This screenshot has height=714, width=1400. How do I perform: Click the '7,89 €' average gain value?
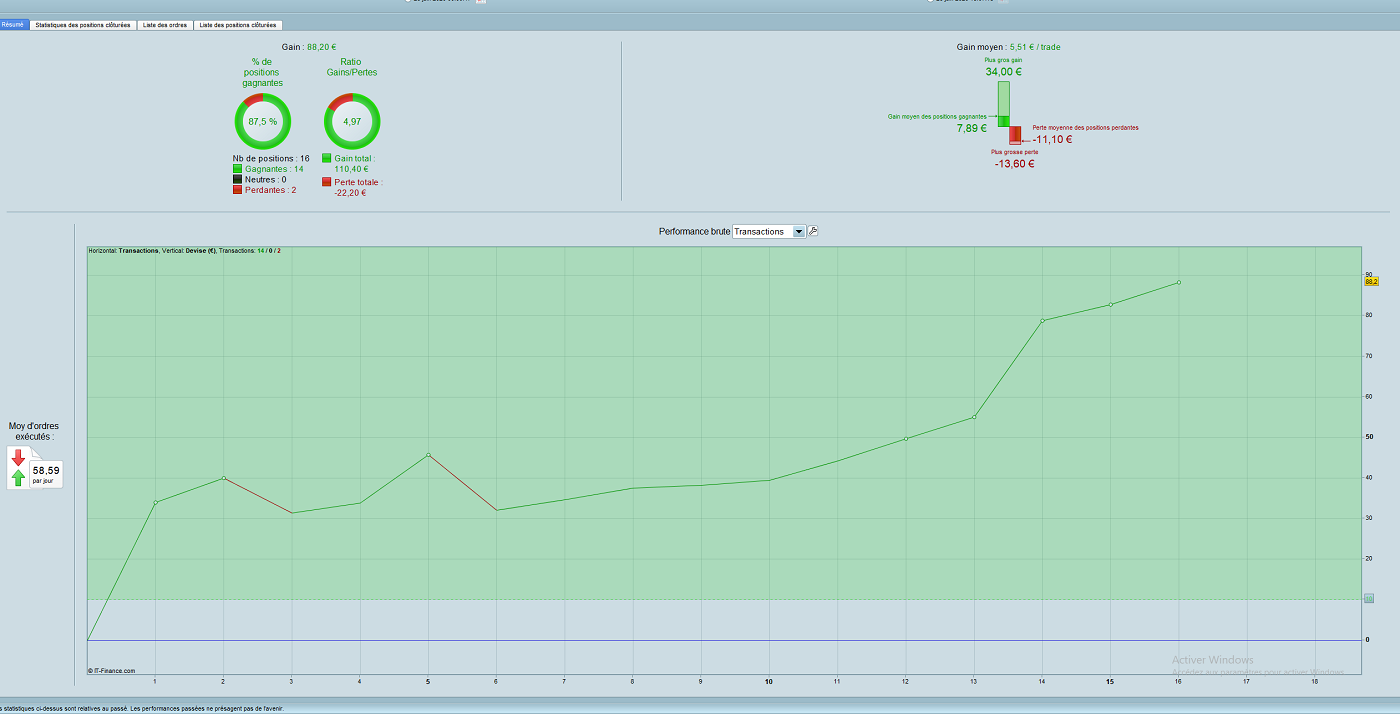[x=971, y=128]
